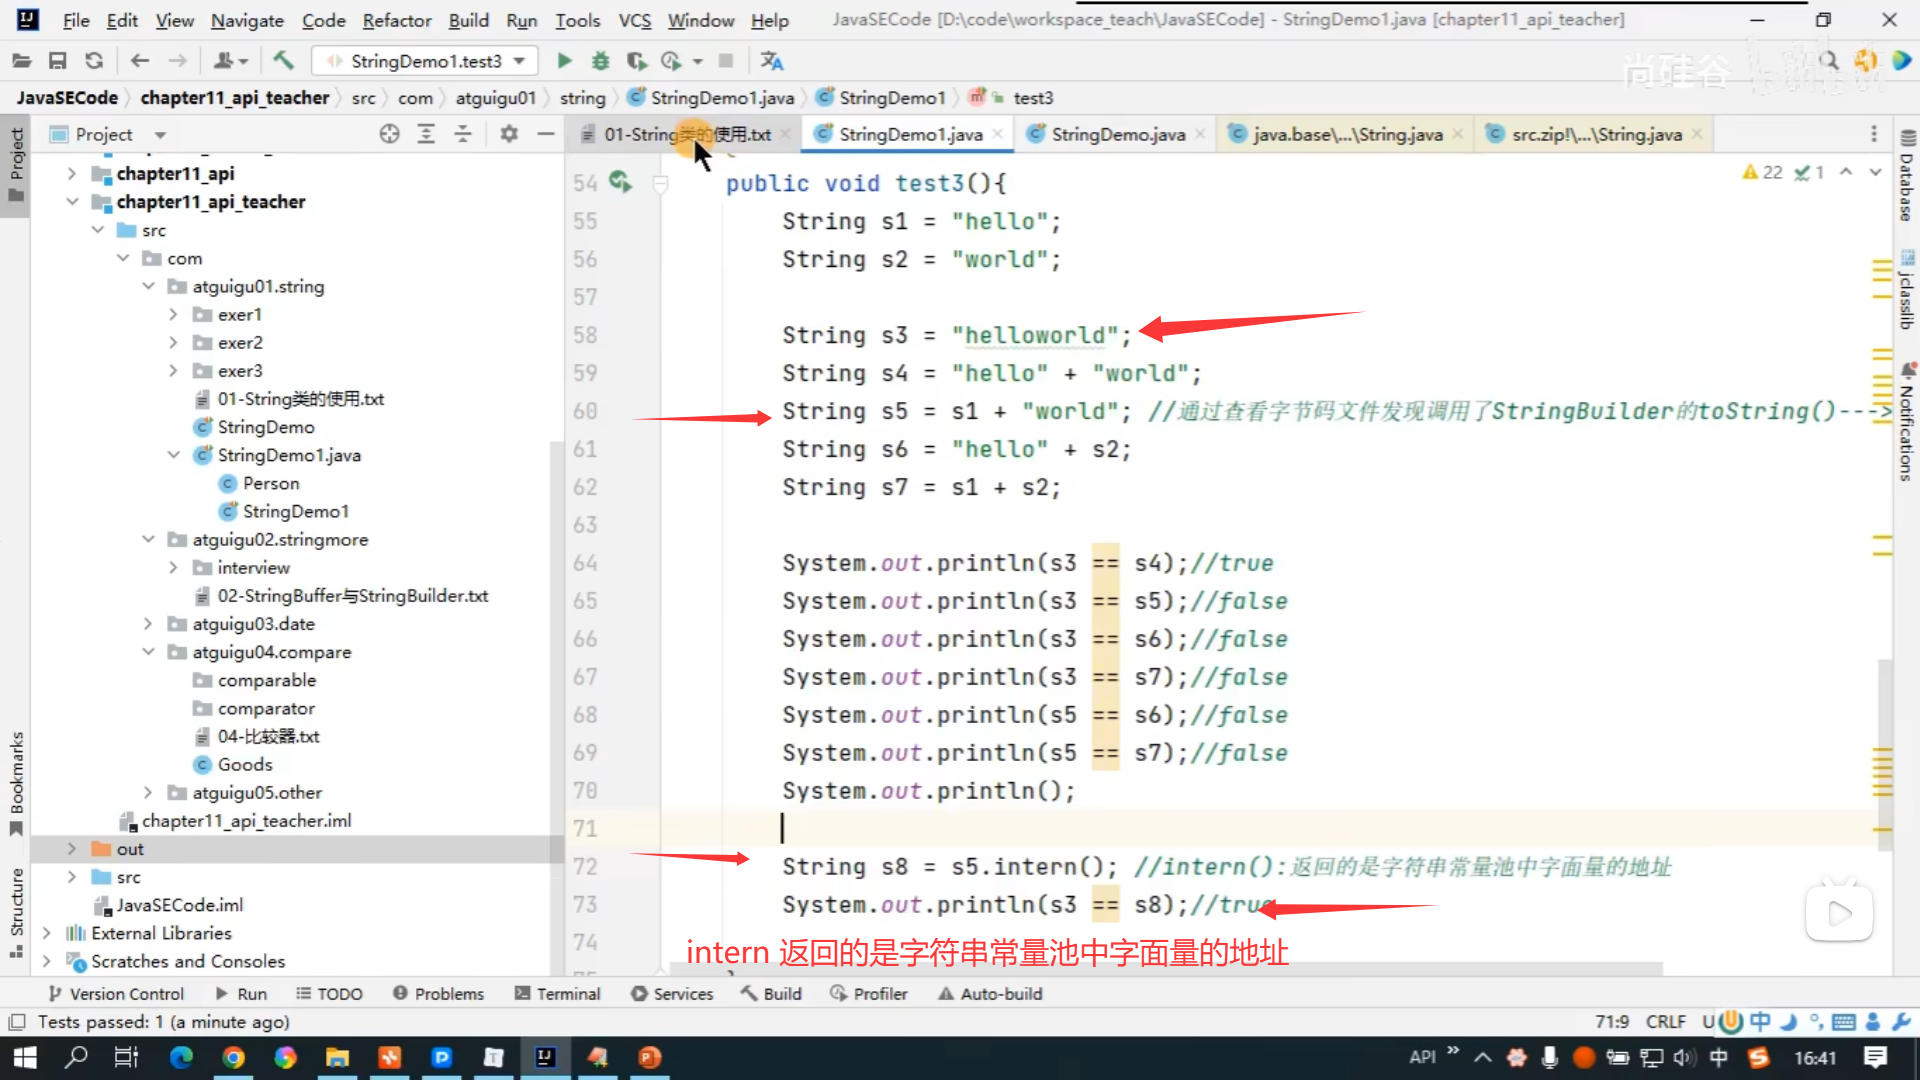Open the Problems tool window button

click(438, 994)
